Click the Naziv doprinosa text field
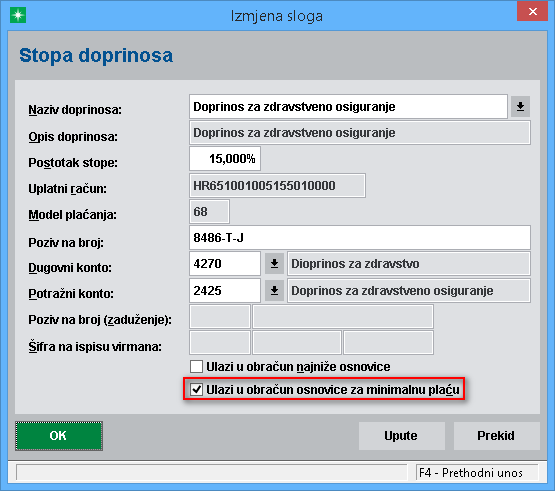Viewport: 555px width, 491px height. 348,107
